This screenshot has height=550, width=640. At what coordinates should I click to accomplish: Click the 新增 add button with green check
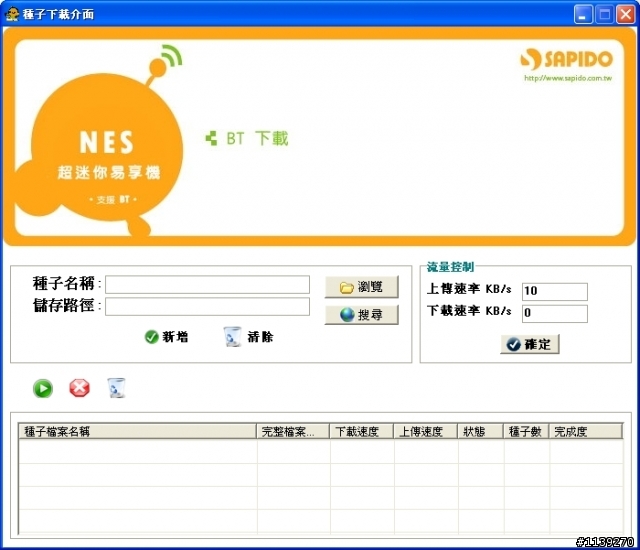coord(167,337)
